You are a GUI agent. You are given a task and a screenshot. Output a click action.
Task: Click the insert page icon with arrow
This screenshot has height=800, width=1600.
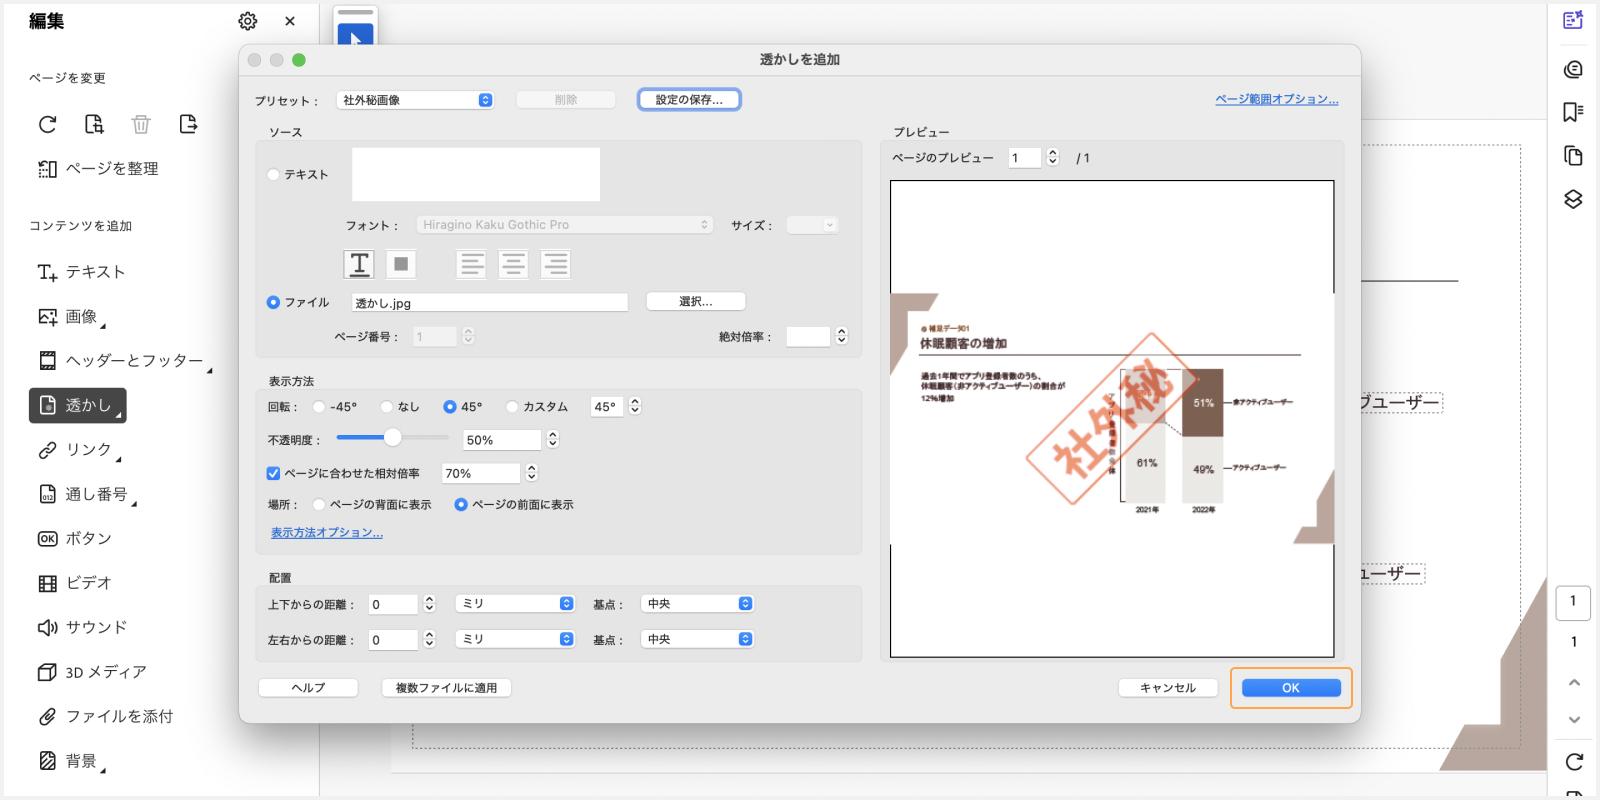[188, 124]
